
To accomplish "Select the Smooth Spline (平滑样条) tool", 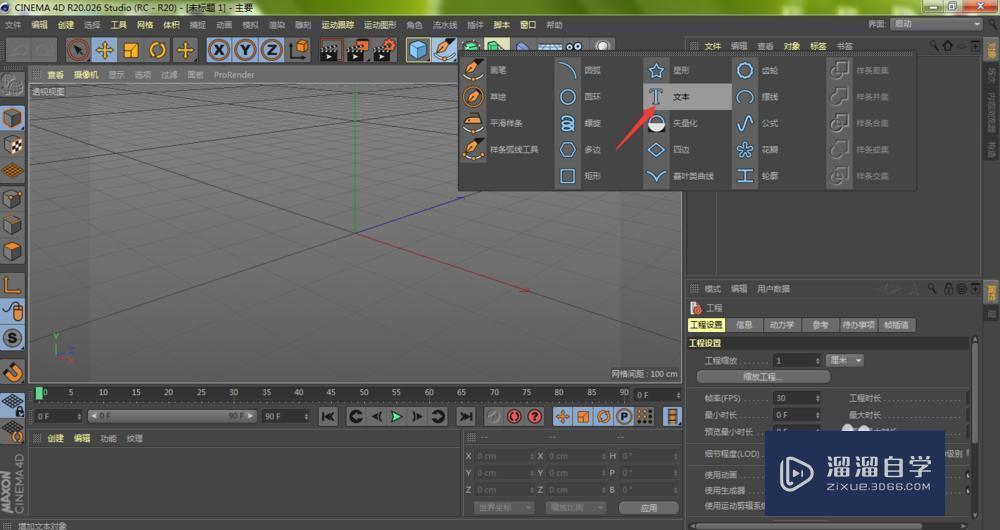I will [x=507, y=123].
